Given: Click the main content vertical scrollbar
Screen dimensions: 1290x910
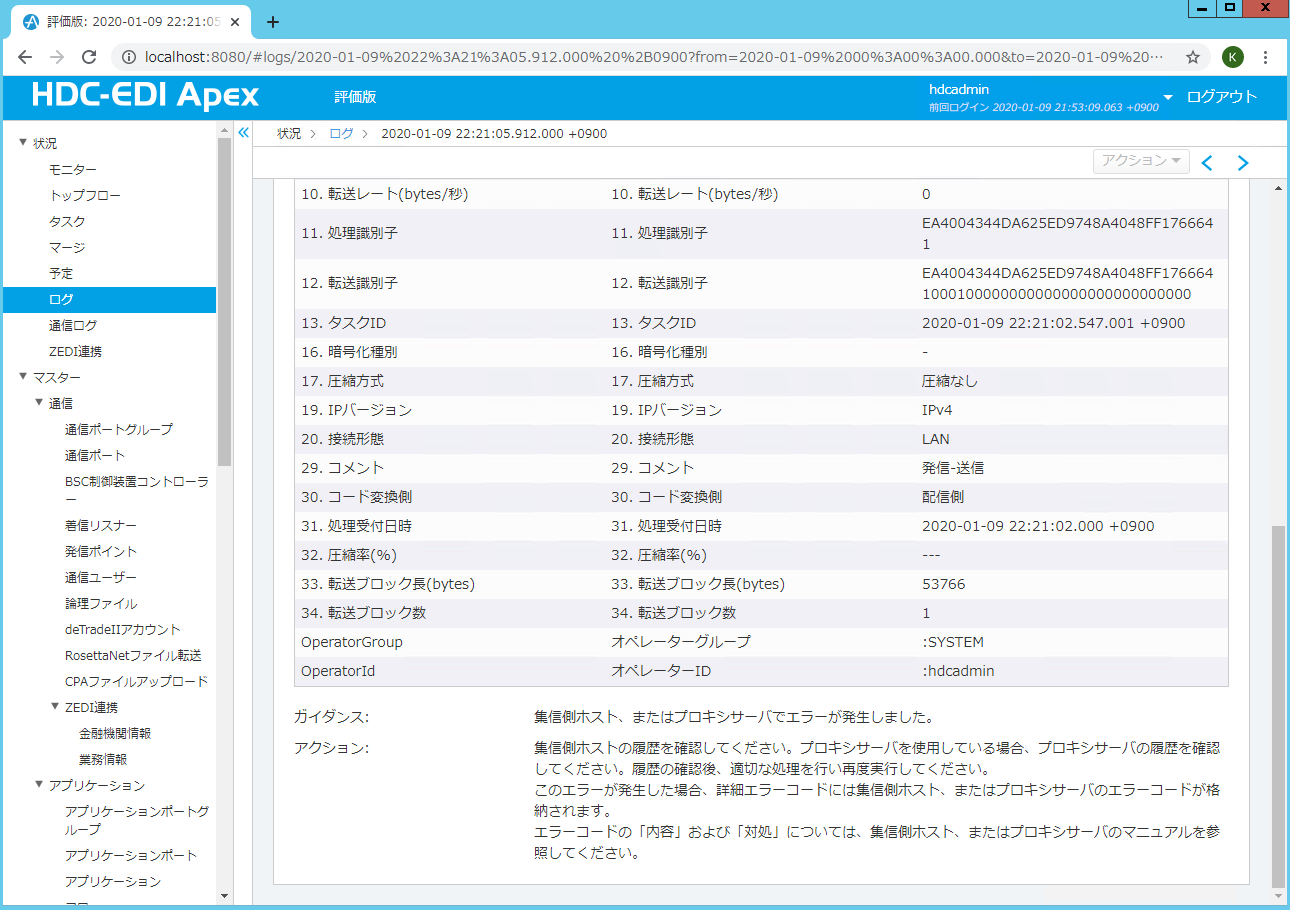Looking at the screenshot, I should [1278, 707].
